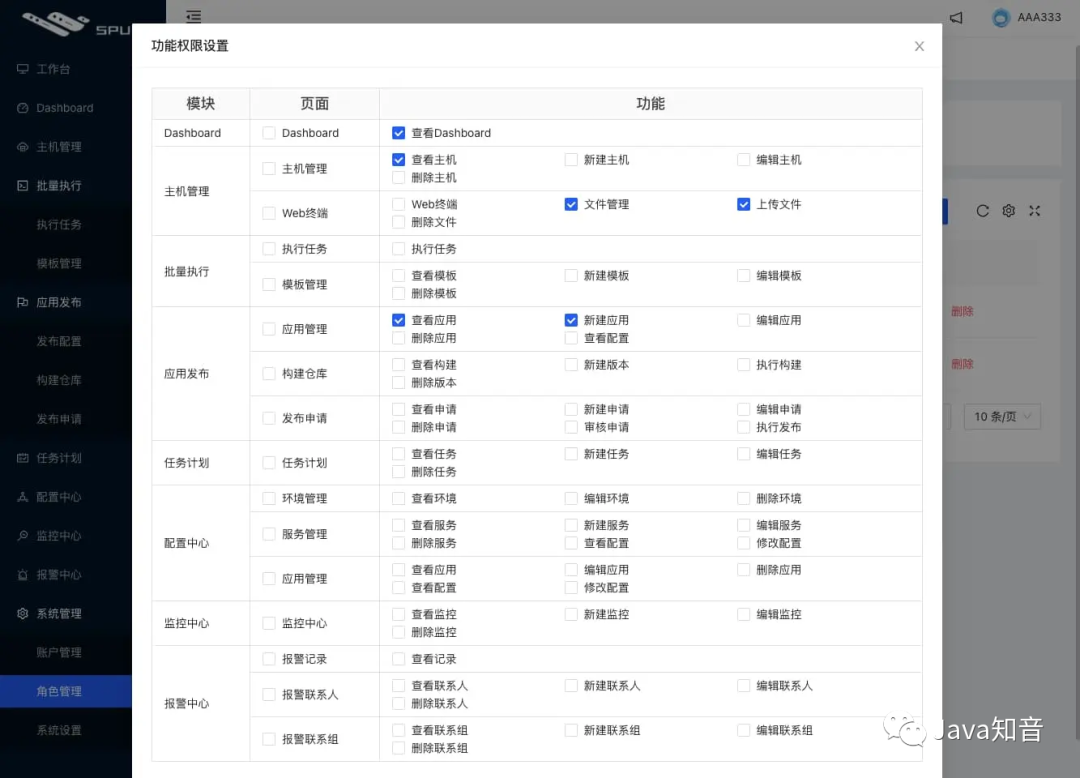Click the 配置中心 icon in sidebar
This screenshot has width=1080, height=778.
[23, 496]
